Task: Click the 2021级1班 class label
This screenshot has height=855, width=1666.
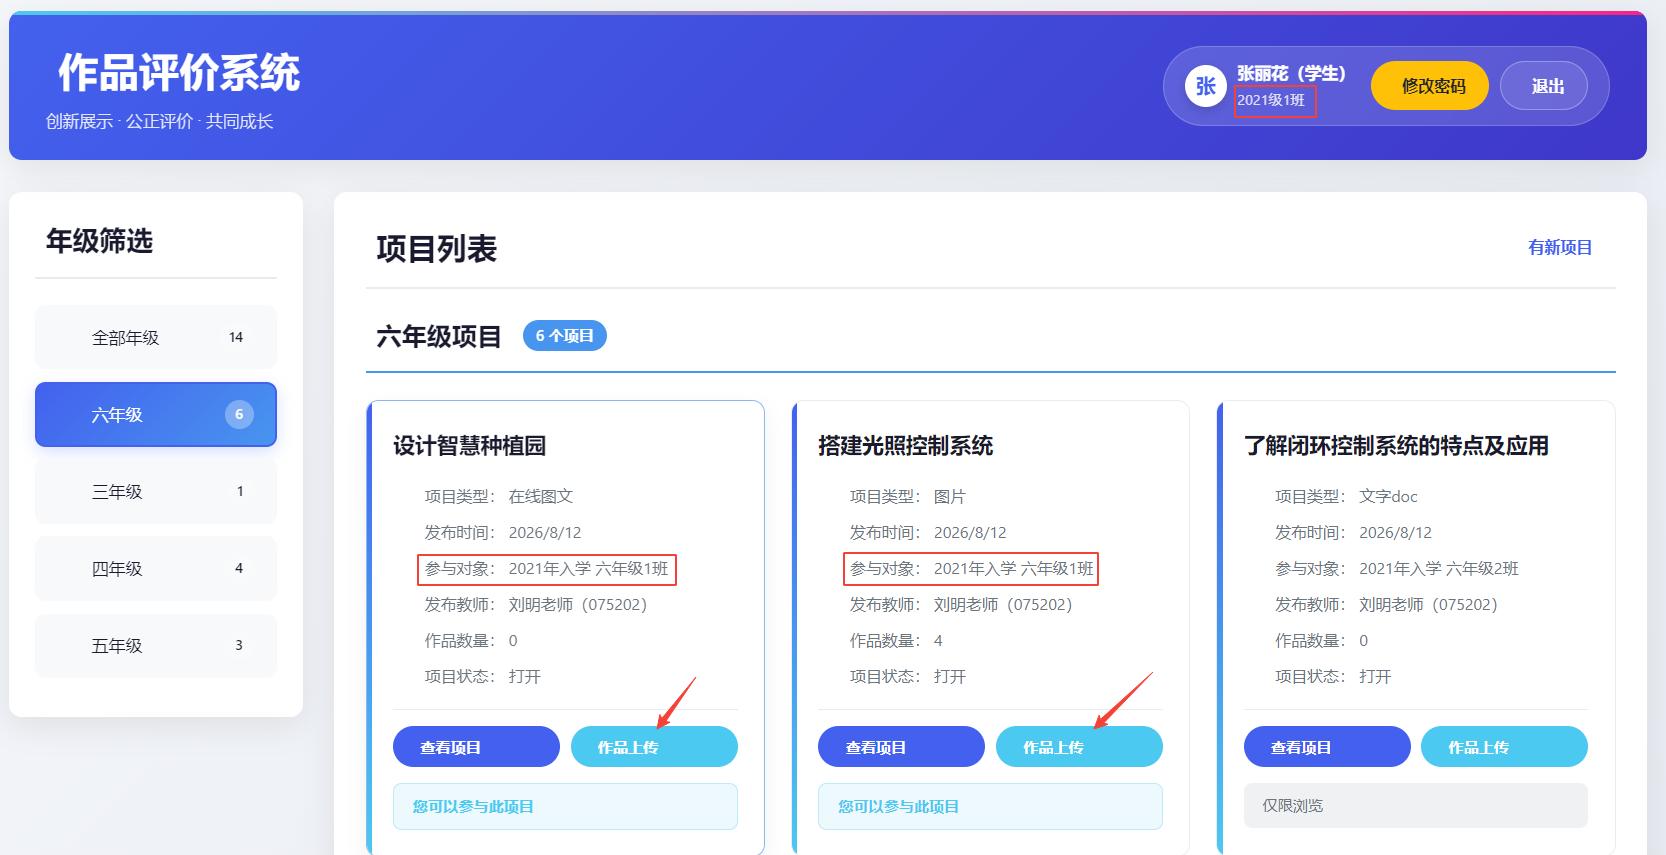Action: [x=1271, y=100]
